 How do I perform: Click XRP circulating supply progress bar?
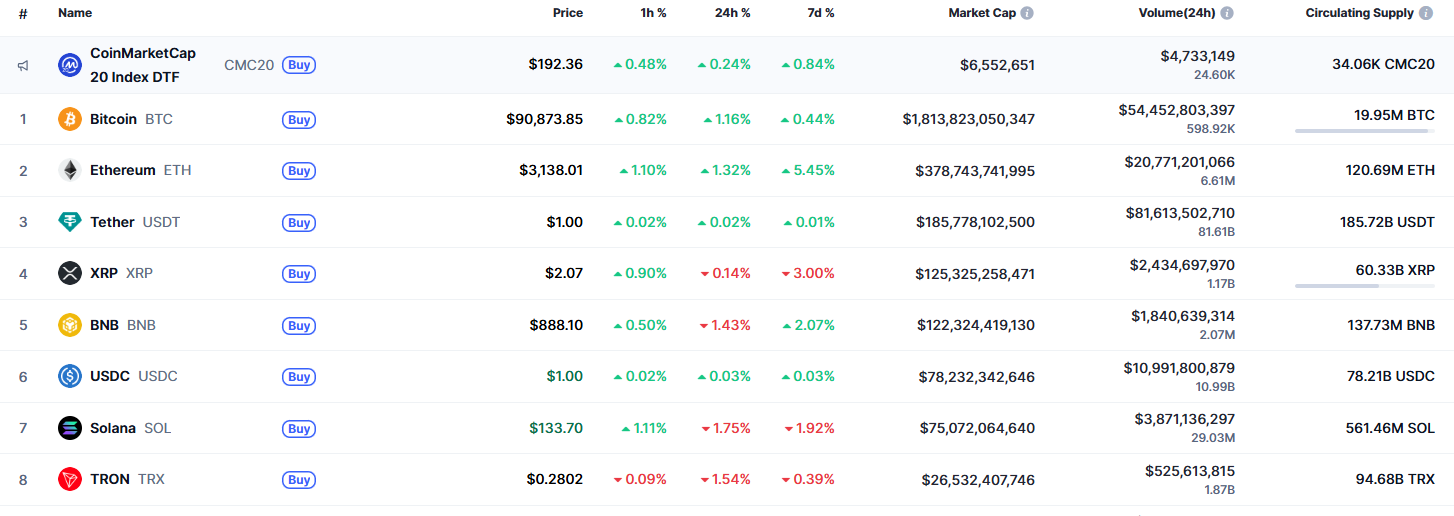tap(1364, 286)
